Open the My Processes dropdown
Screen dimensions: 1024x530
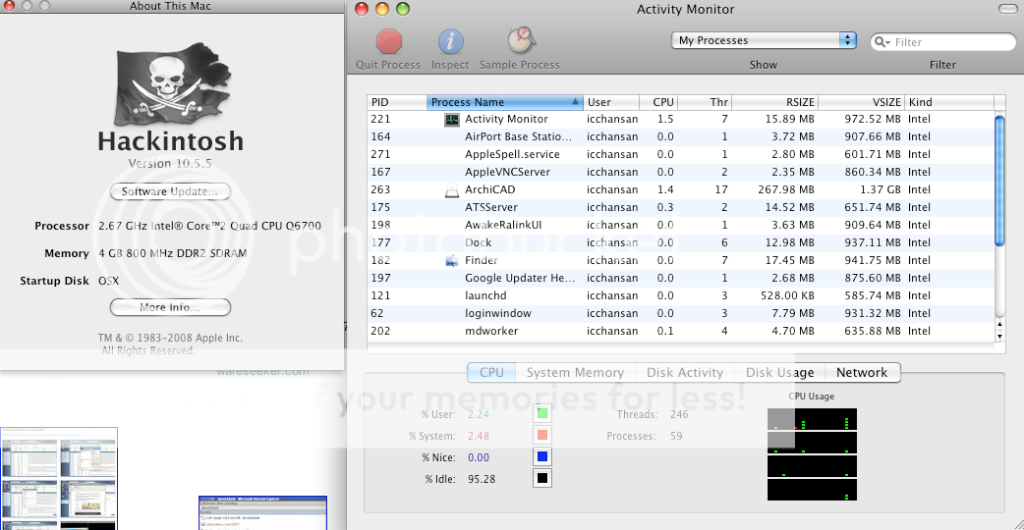[763, 40]
